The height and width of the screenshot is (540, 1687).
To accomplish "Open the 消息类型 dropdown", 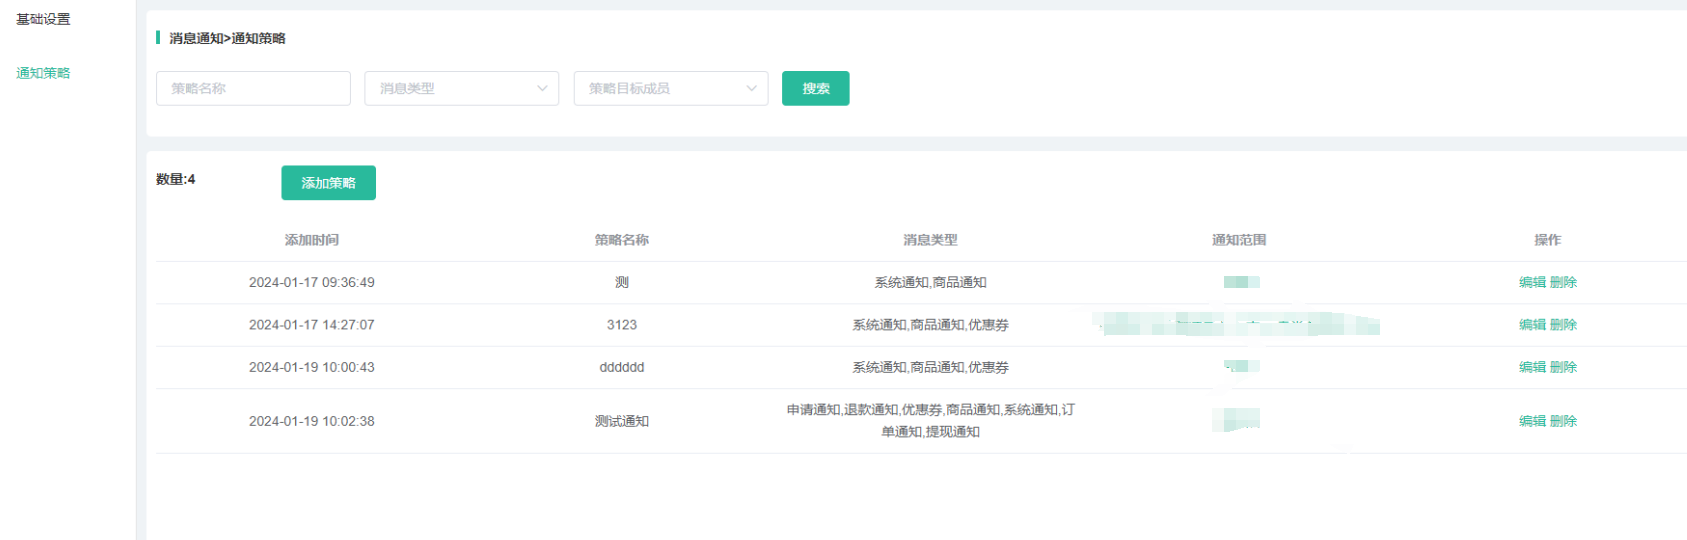I will coord(450,88).
